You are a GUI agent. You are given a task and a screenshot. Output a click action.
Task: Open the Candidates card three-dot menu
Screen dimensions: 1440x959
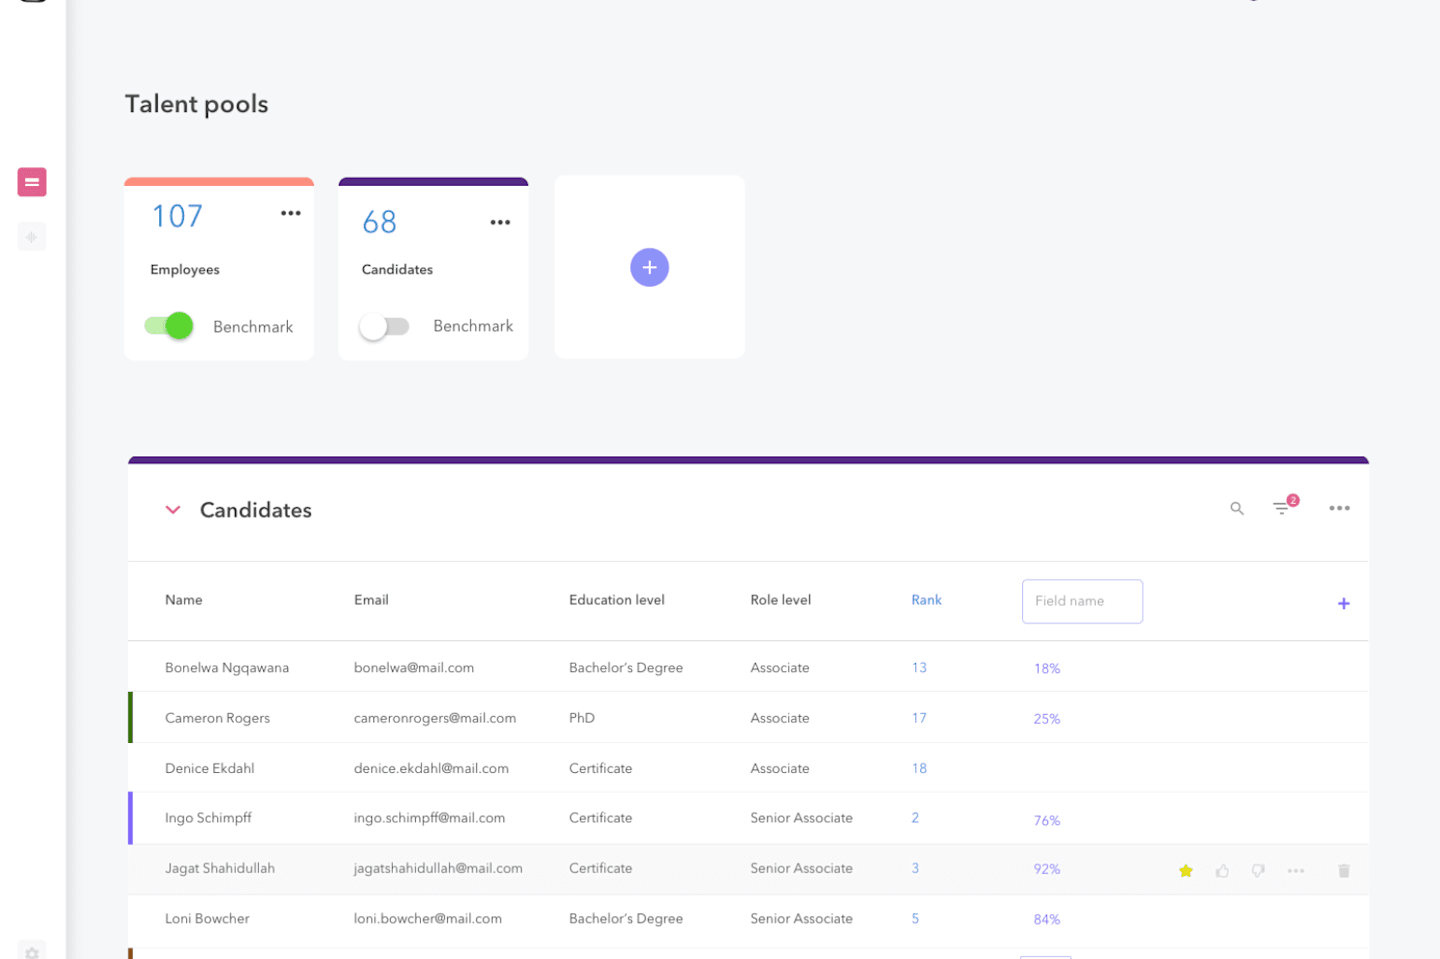(500, 222)
